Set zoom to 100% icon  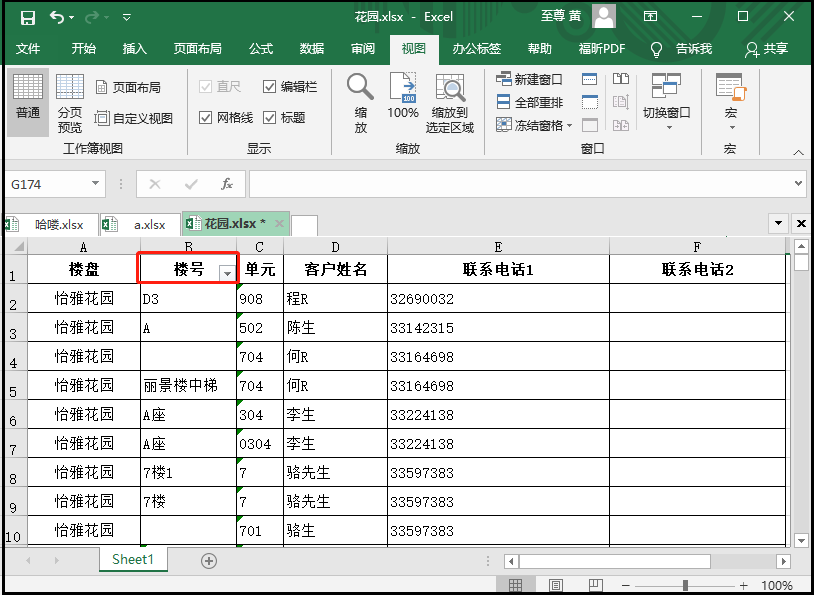point(403,97)
